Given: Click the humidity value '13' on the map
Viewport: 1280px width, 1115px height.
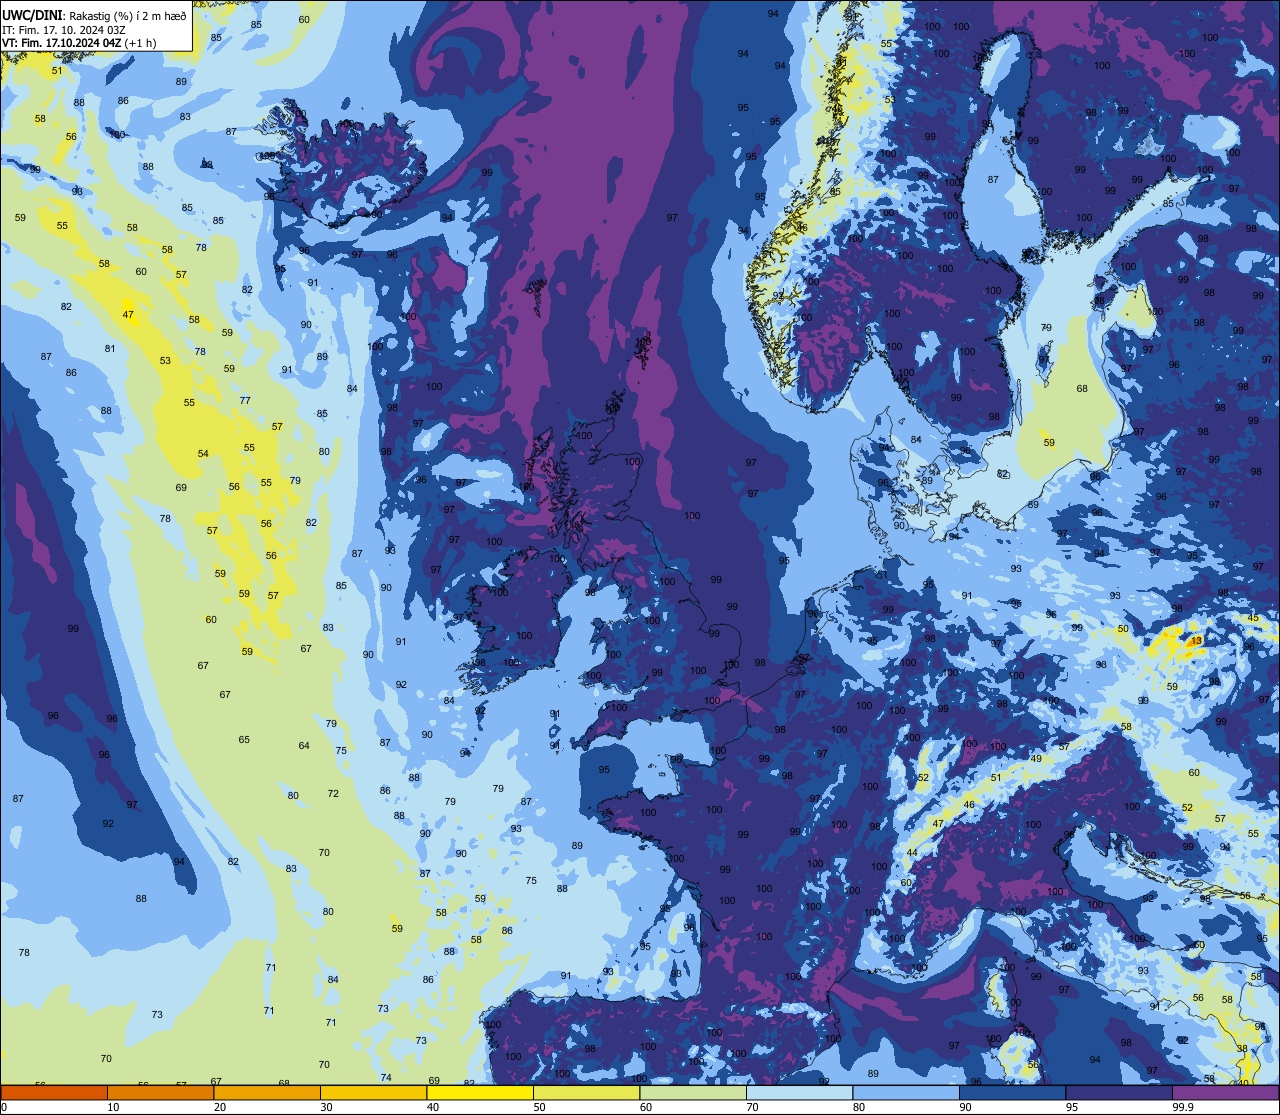Looking at the screenshot, I should point(1197,640).
